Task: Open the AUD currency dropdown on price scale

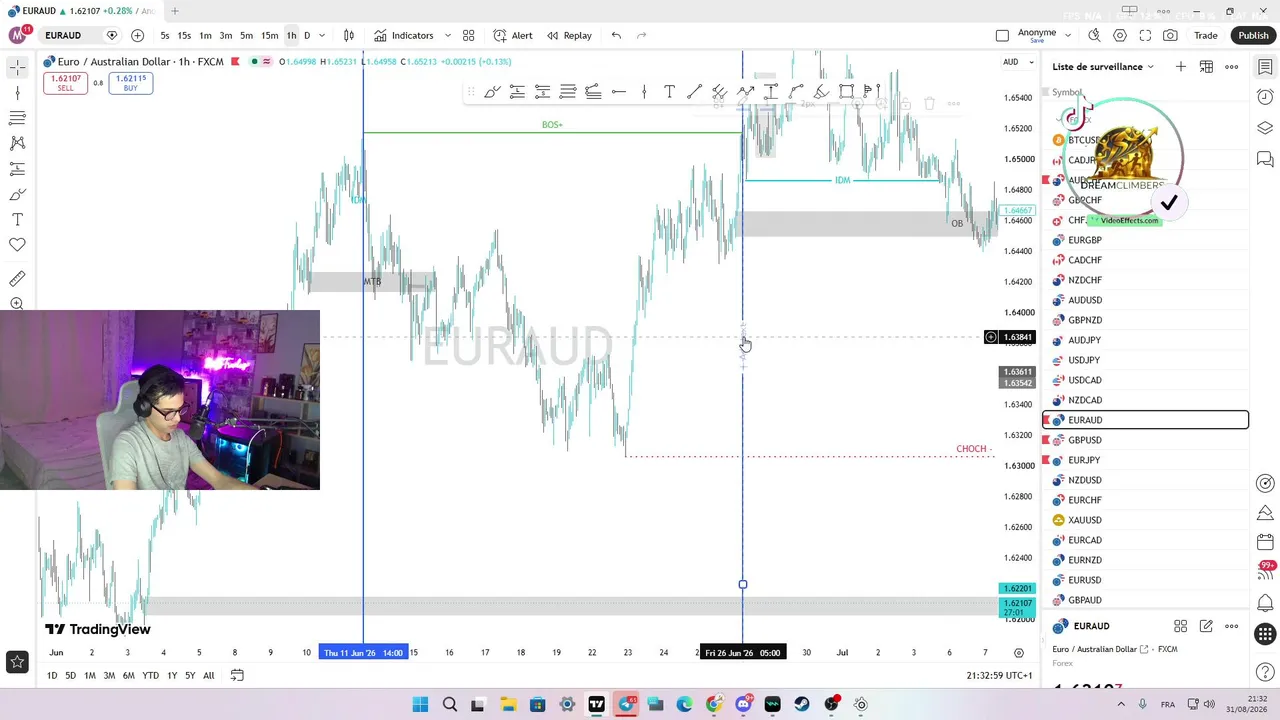Action: (1016, 62)
